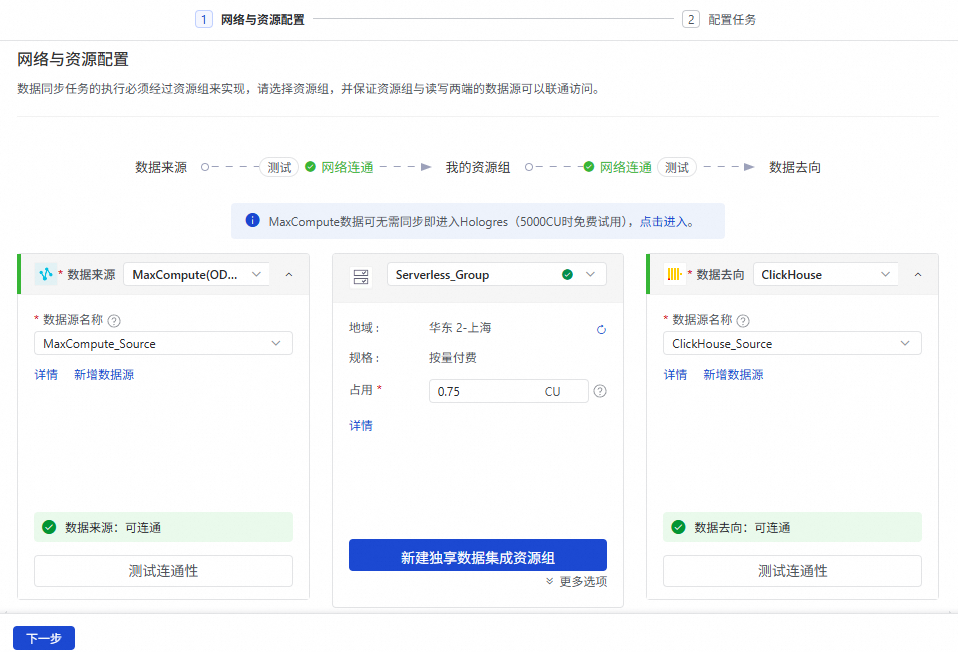The width and height of the screenshot is (958, 652).
Task: Collapse the 数据去向 panel with chevron
Action: pyautogui.click(x=918, y=274)
